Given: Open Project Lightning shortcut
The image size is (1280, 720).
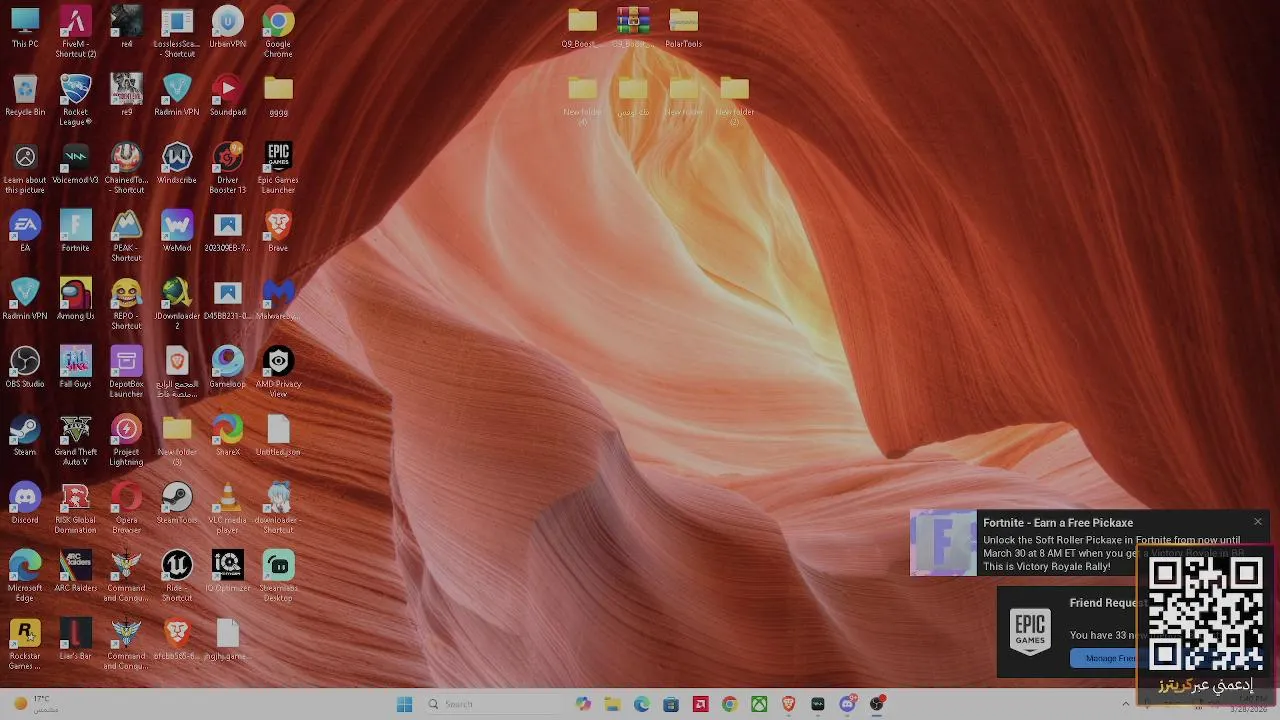Looking at the screenshot, I should click(126, 438).
